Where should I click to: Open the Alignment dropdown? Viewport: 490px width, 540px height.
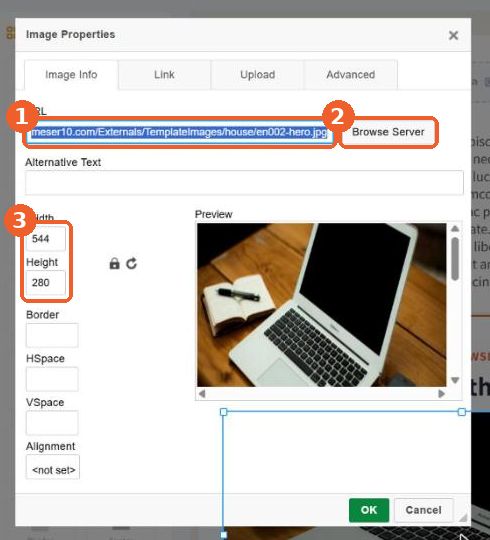click(53, 467)
